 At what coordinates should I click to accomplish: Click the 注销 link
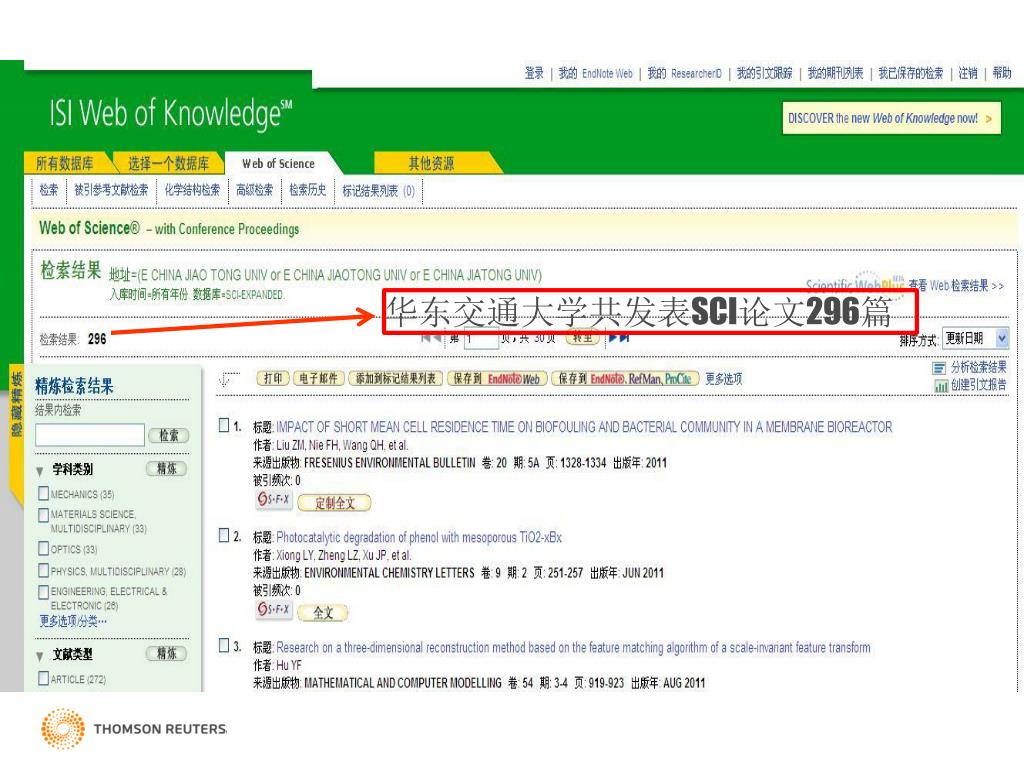(x=968, y=73)
